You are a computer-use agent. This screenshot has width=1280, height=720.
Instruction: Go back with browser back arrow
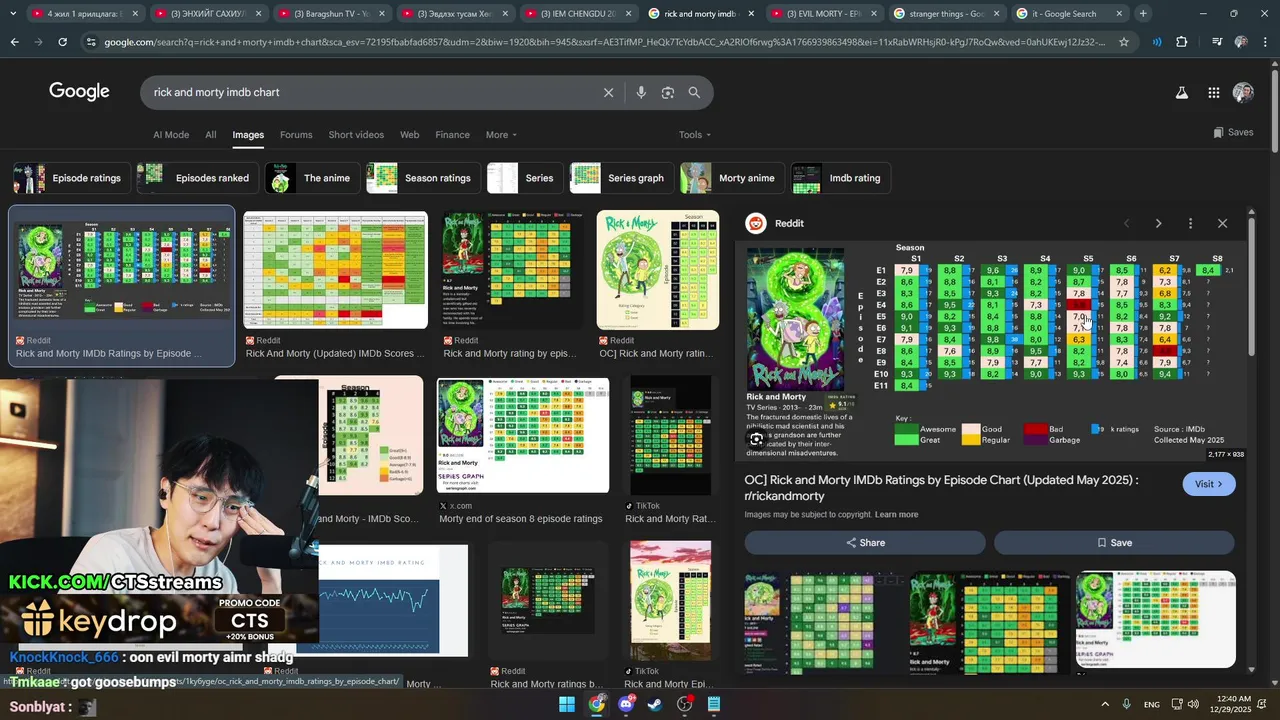coord(15,42)
